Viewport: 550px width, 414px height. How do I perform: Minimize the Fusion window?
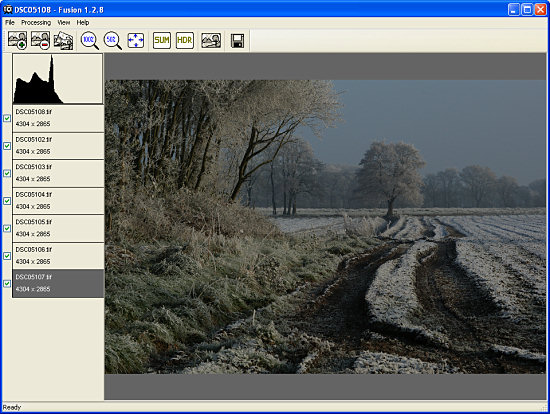tap(514, 9)
